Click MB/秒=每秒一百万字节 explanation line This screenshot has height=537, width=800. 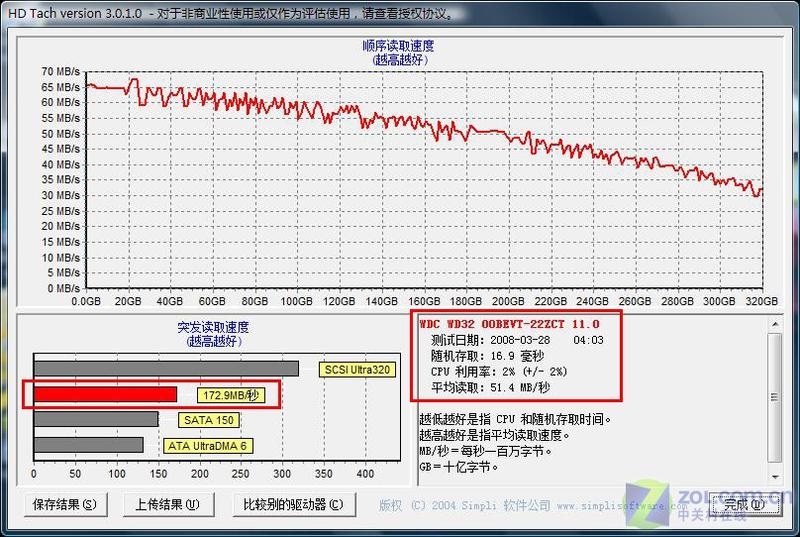pos(486,451)
